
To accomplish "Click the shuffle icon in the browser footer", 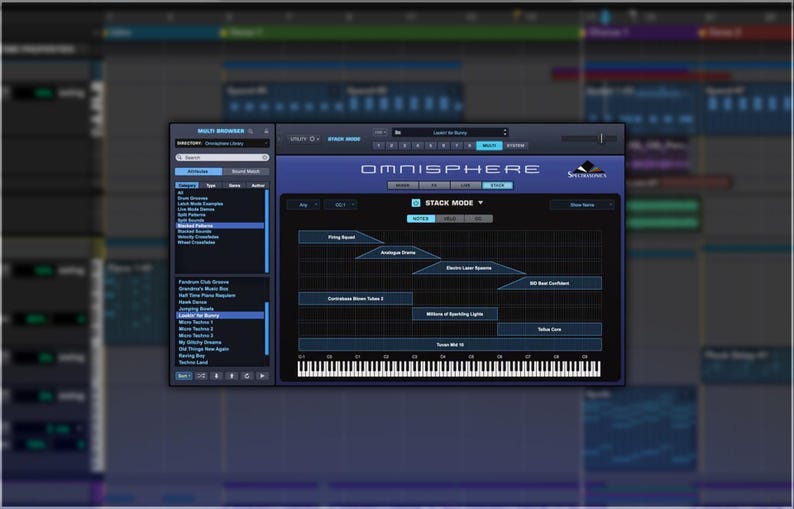I will tap(201, 376).
